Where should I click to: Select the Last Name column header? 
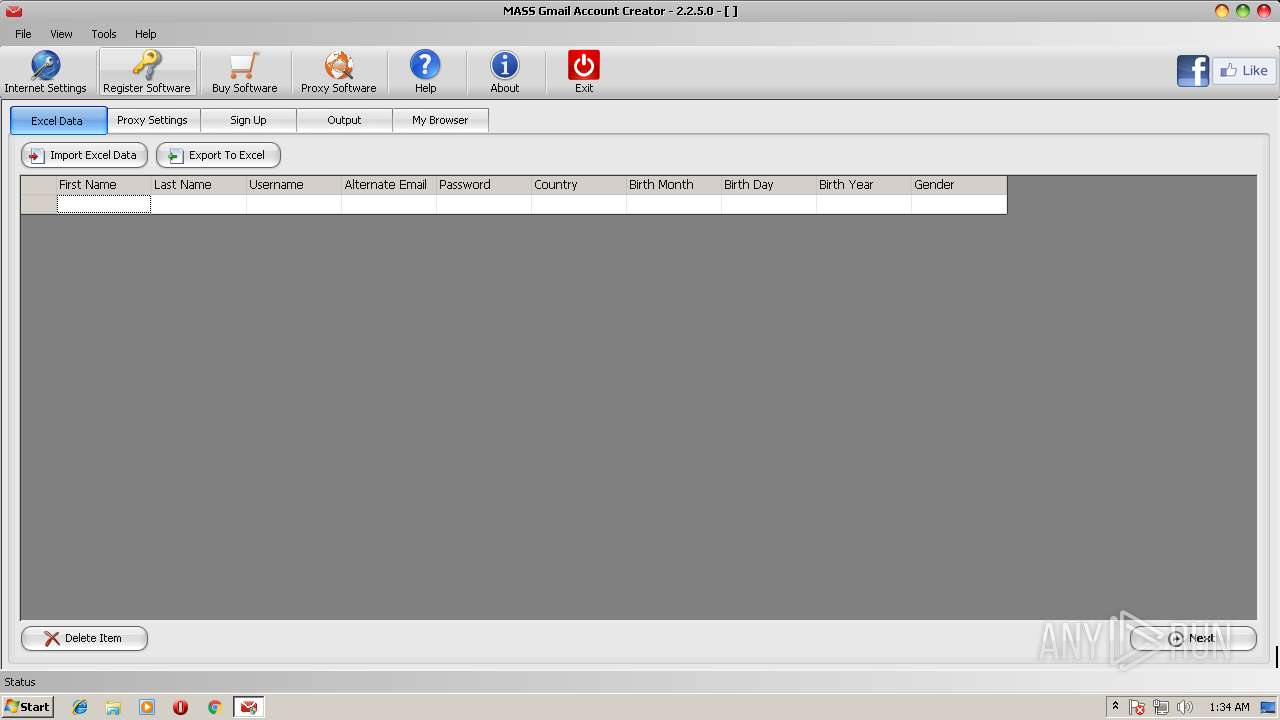pyautogui.click(x=199, y=185)
